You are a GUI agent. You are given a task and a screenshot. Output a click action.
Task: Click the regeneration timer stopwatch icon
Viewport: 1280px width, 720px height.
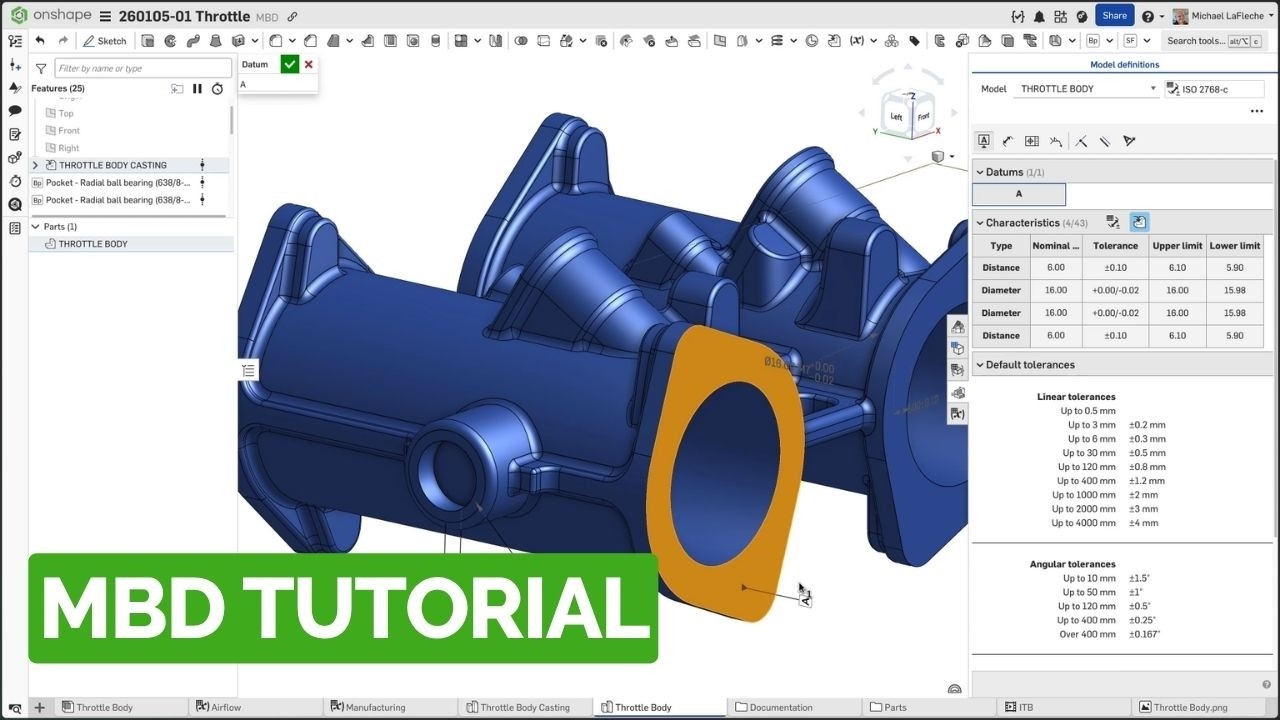pyautogui.click(x=217, y=89)
